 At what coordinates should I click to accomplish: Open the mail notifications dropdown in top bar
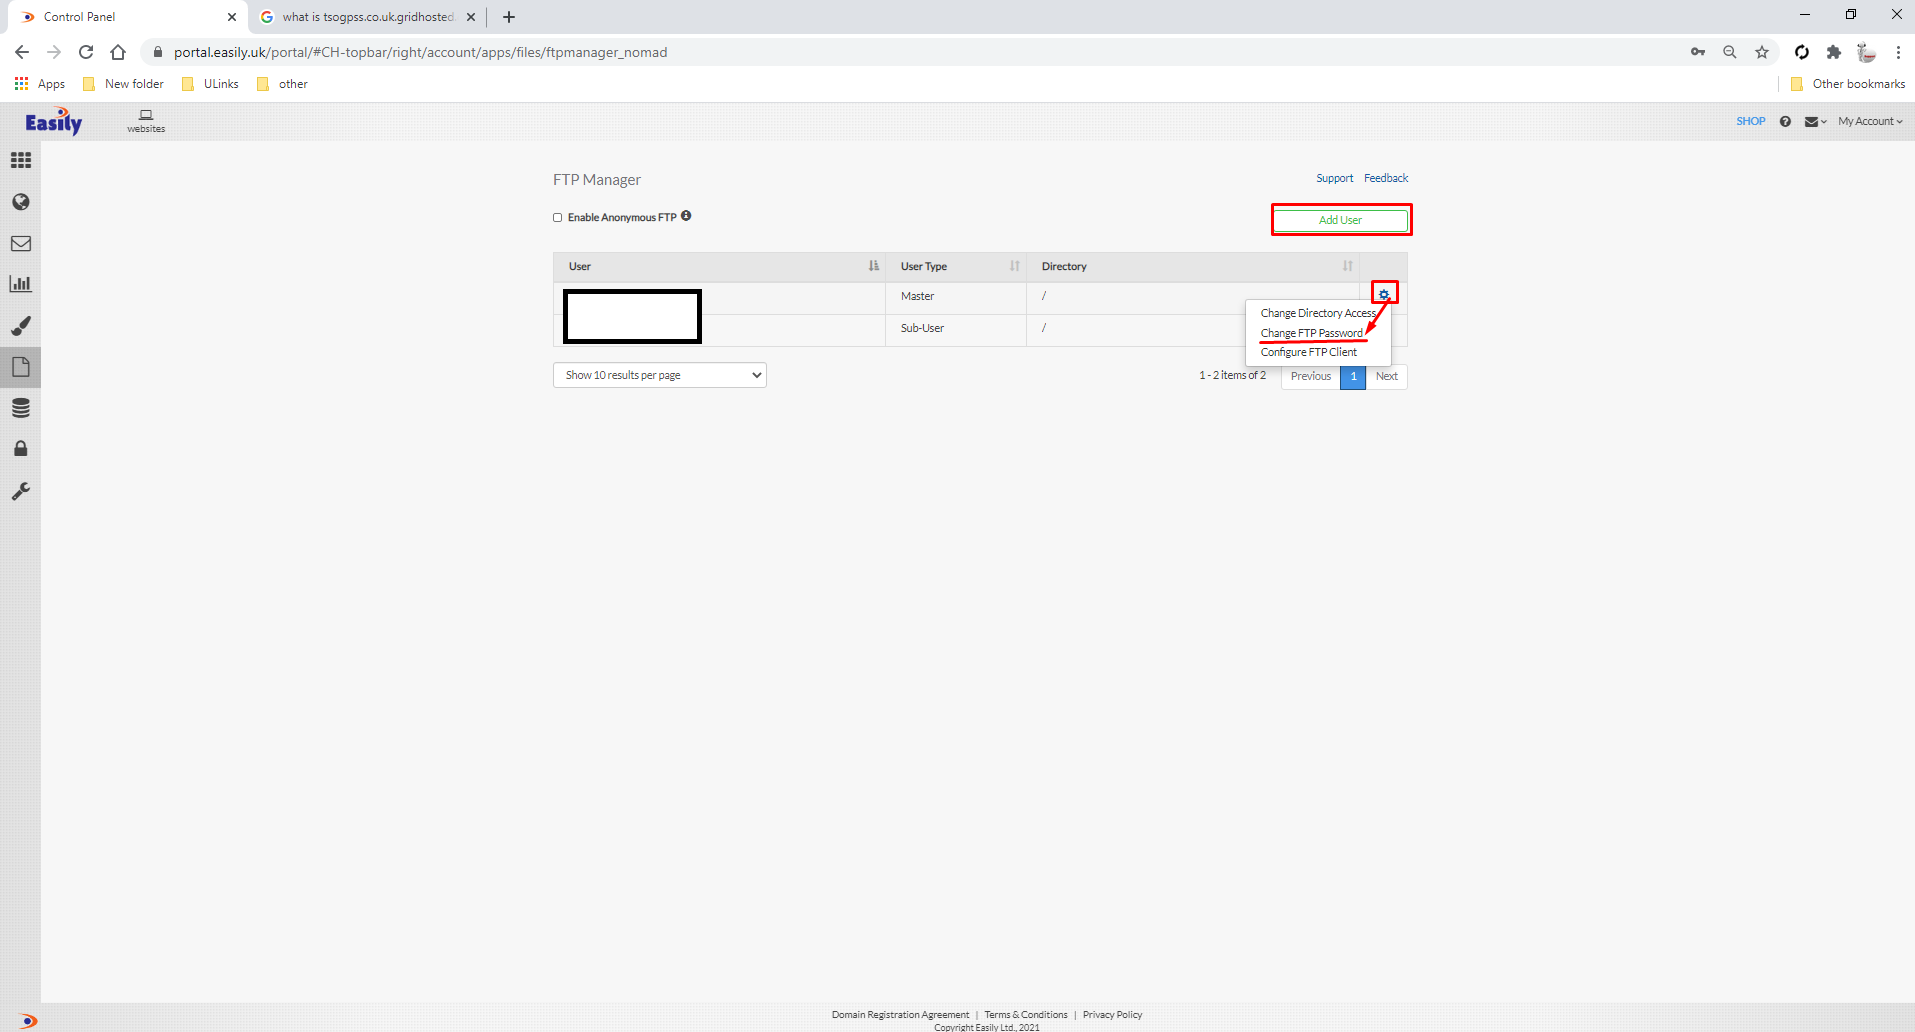[x=1814, y=122]
